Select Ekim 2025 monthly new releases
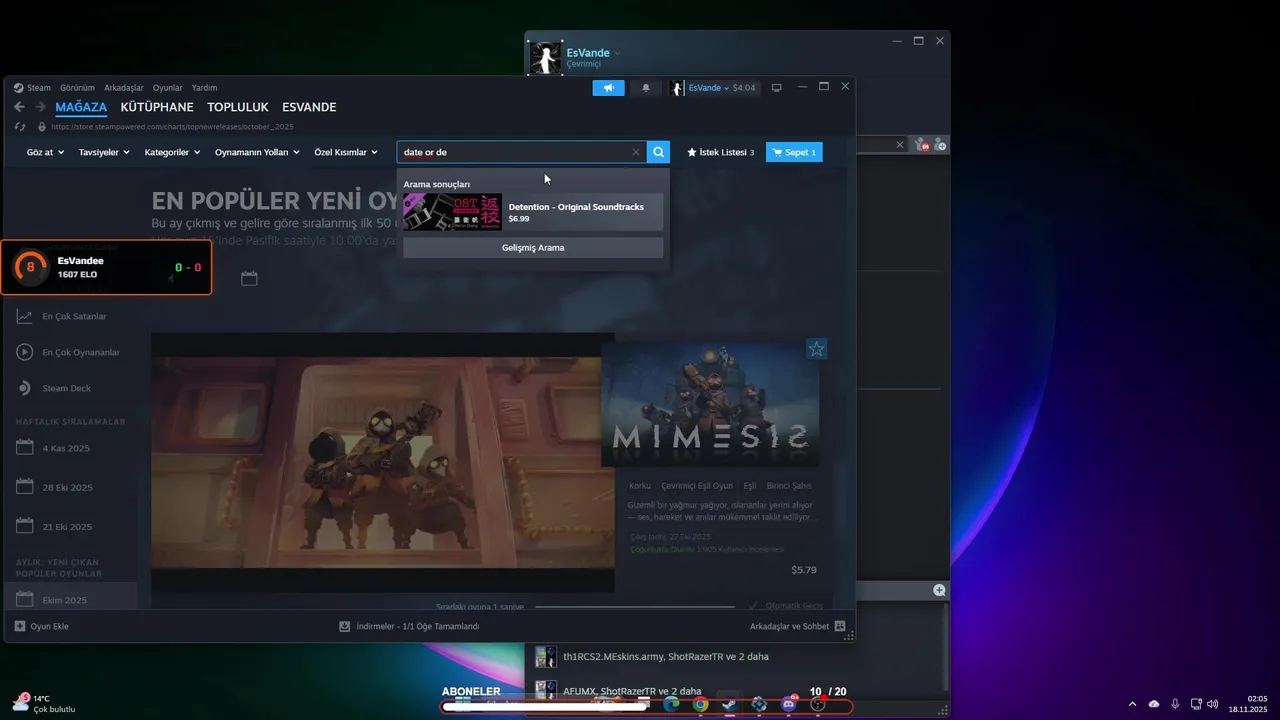The width and height of the screenshot is (1280, 720). (70, 598)
